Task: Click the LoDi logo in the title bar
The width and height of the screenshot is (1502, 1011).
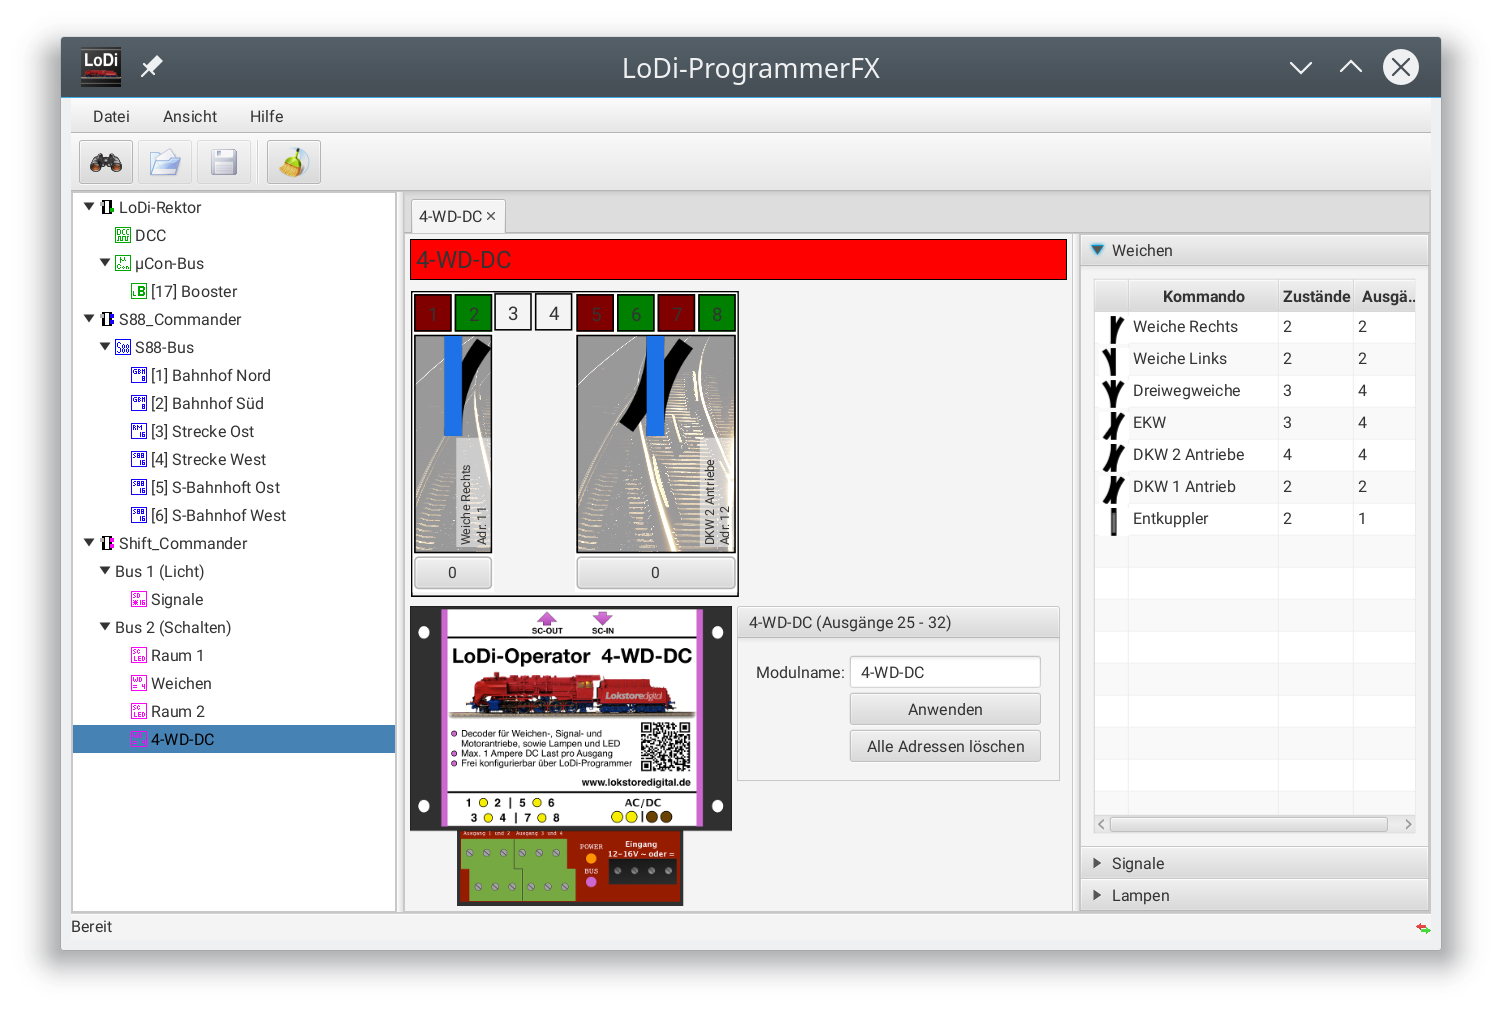Action: 100,66
